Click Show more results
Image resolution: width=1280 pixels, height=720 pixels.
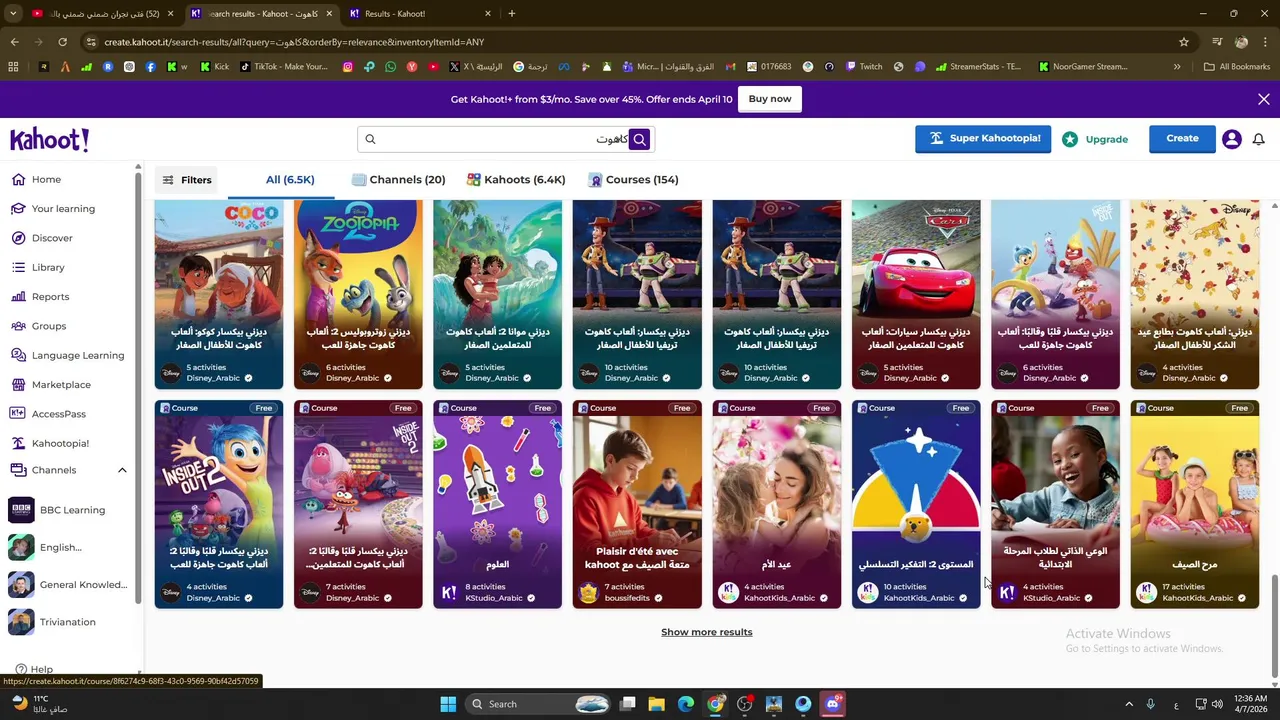tap(707, 632)
